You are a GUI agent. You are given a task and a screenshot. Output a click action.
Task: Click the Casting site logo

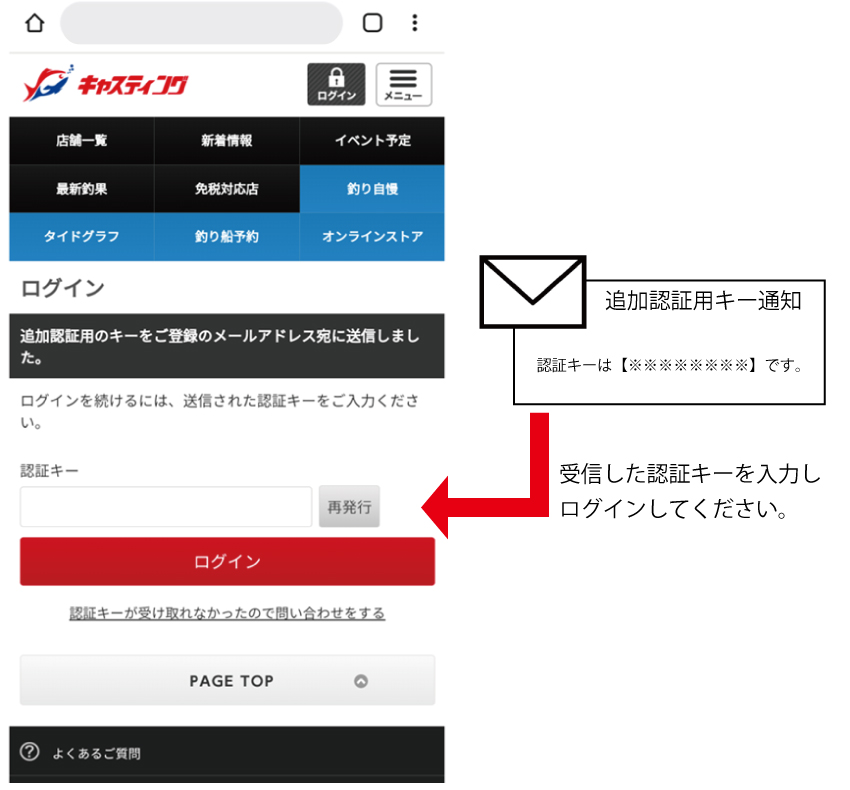pos(106,84)
